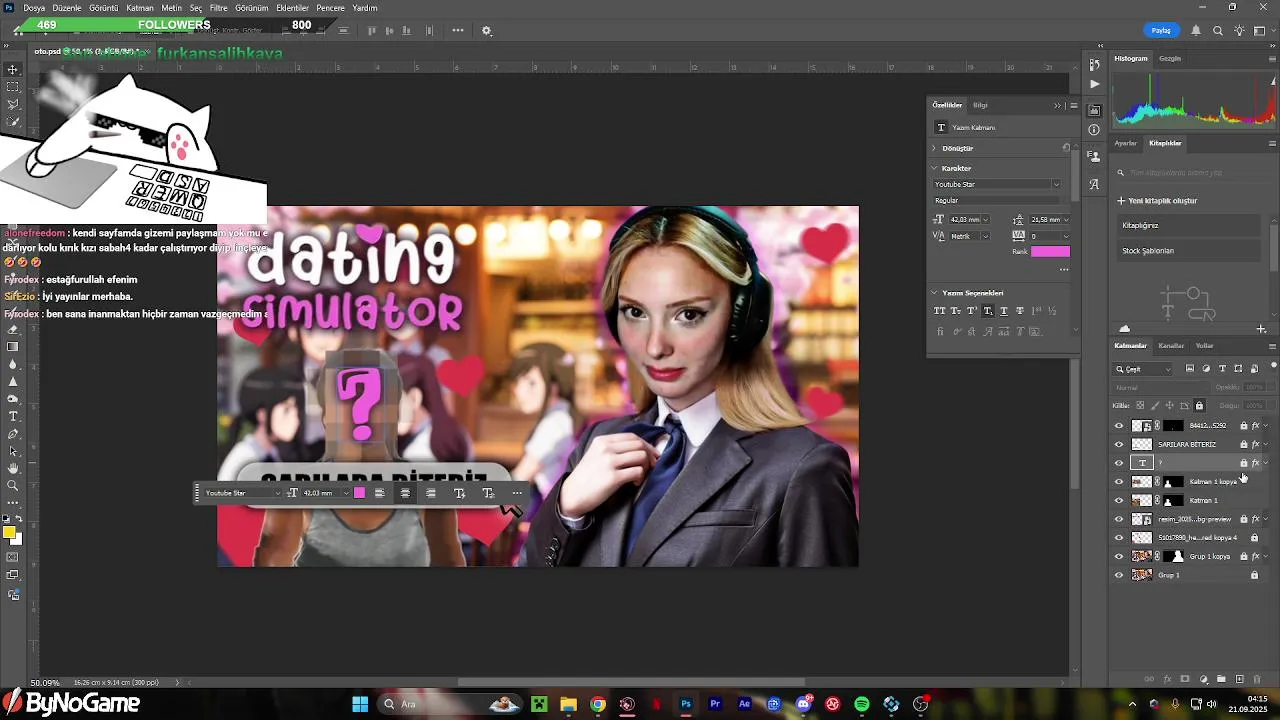Create new adjustment layer icon

pyautogui.click(x=1204, y=680)
